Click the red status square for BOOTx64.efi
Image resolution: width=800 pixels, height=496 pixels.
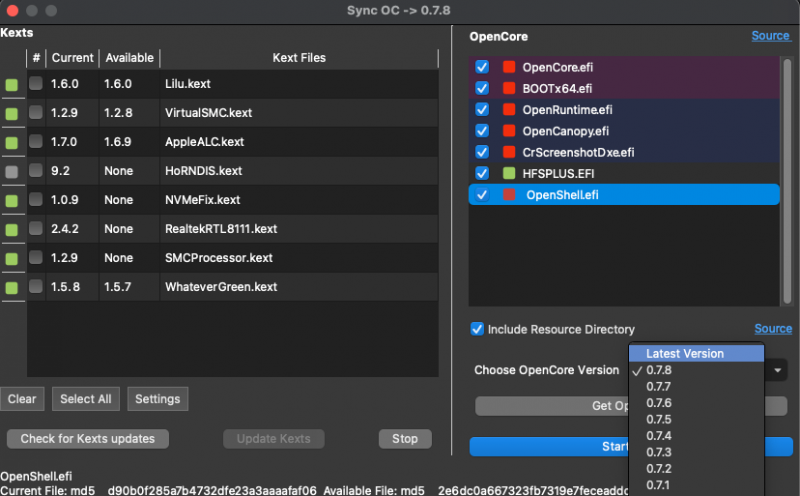click(509, 88)
